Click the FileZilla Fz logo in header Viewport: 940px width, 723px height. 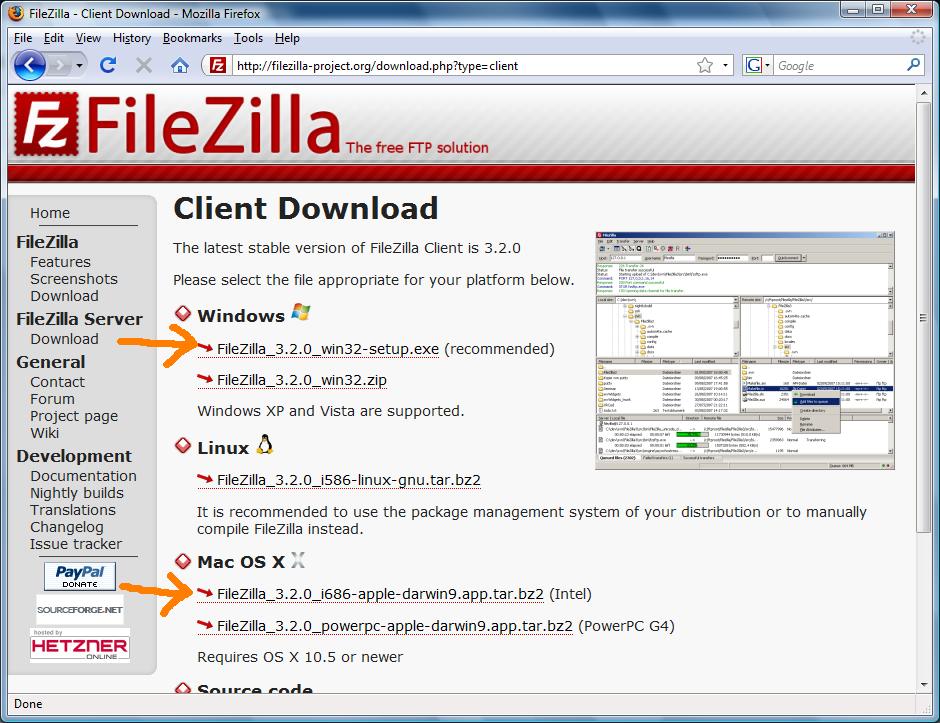point(47,124)
